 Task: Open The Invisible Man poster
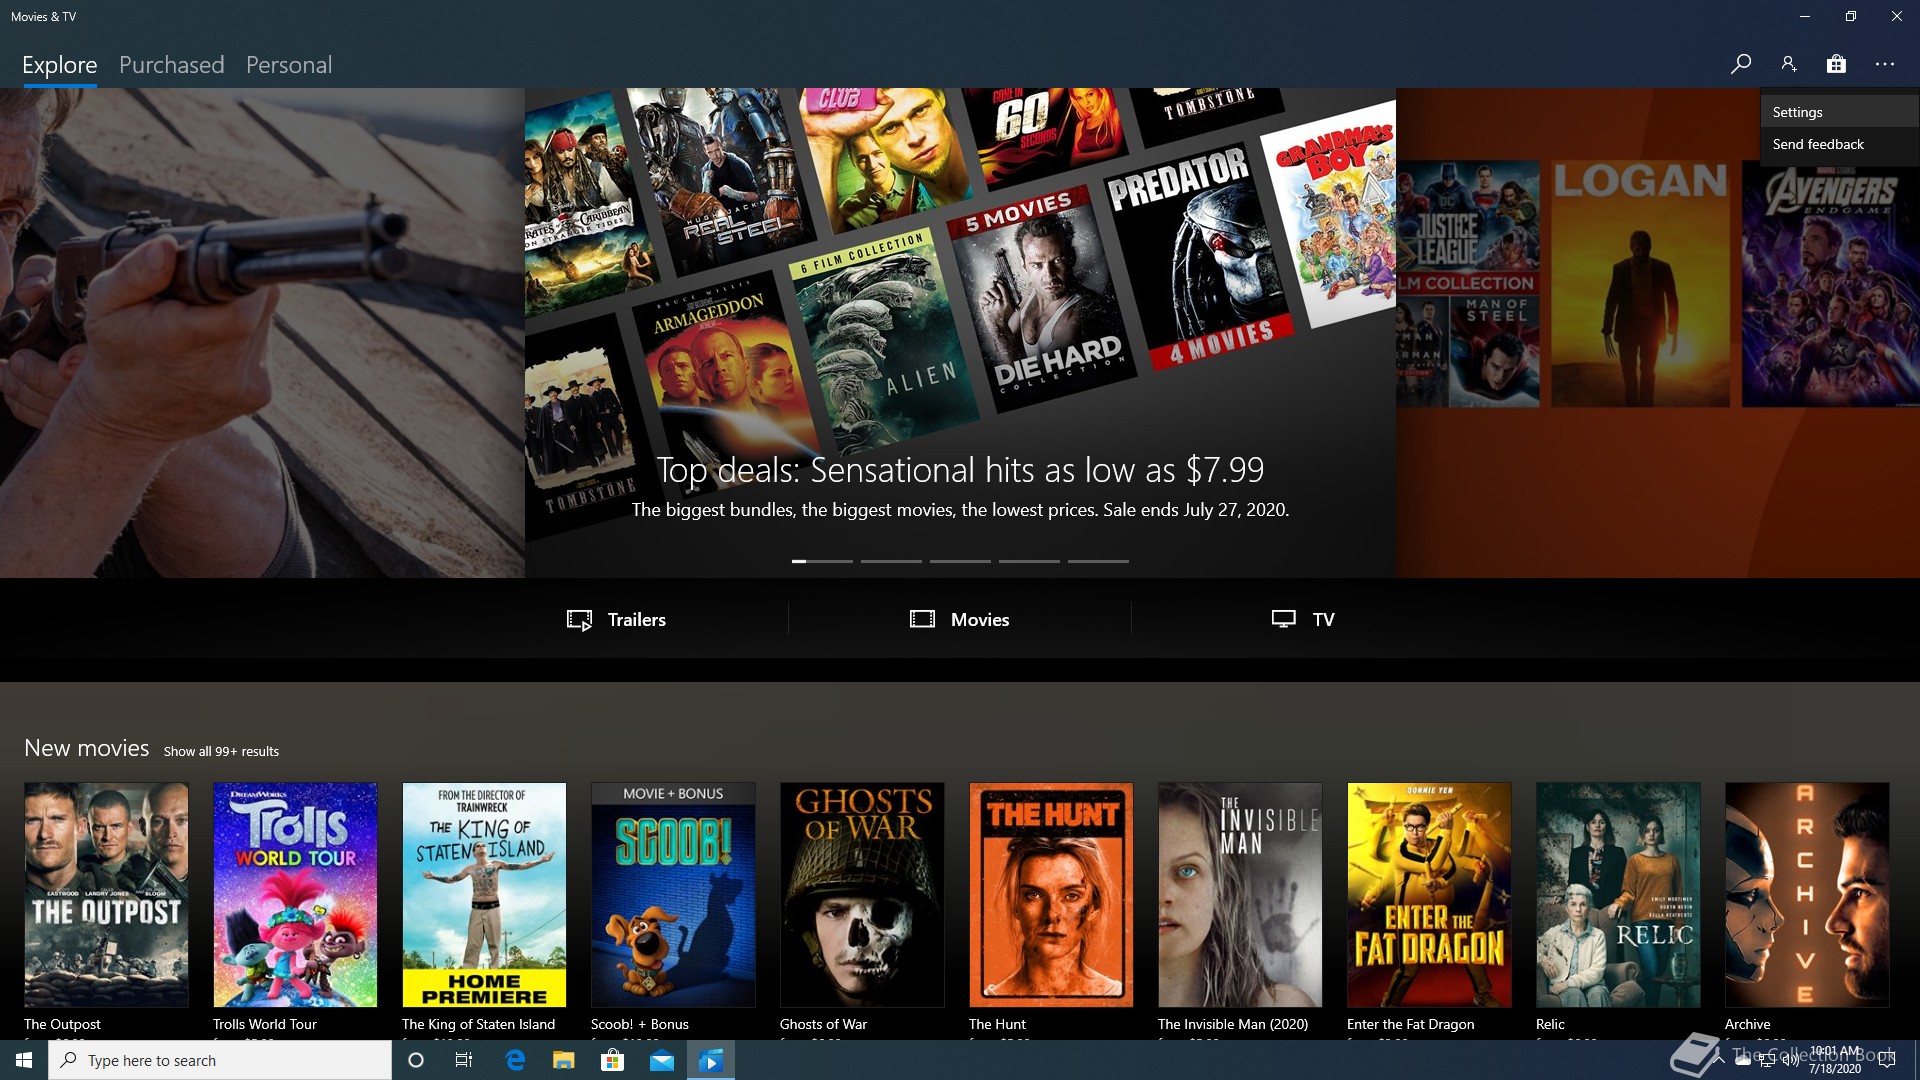point(1240,894)
